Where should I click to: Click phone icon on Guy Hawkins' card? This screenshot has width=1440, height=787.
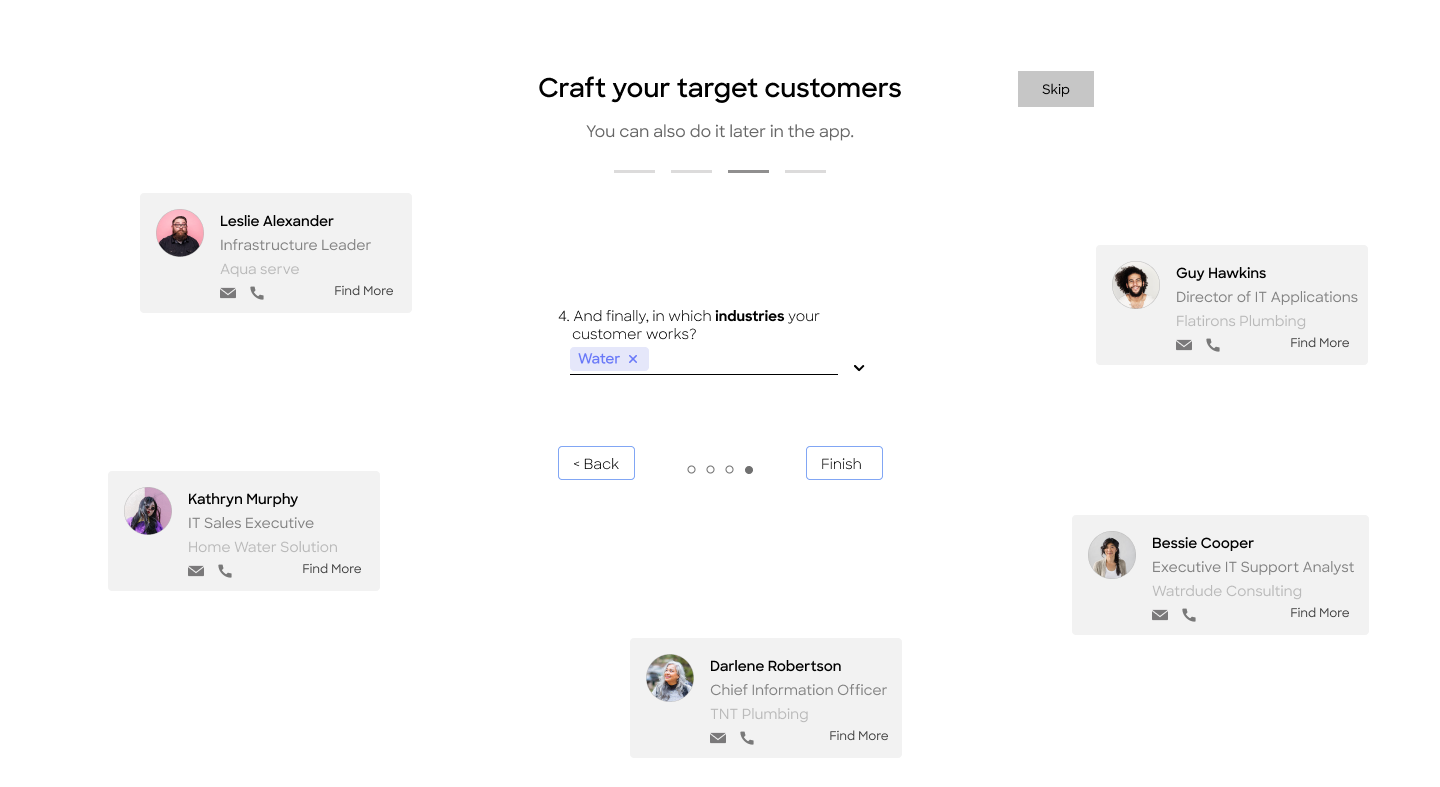(1213, 345)
